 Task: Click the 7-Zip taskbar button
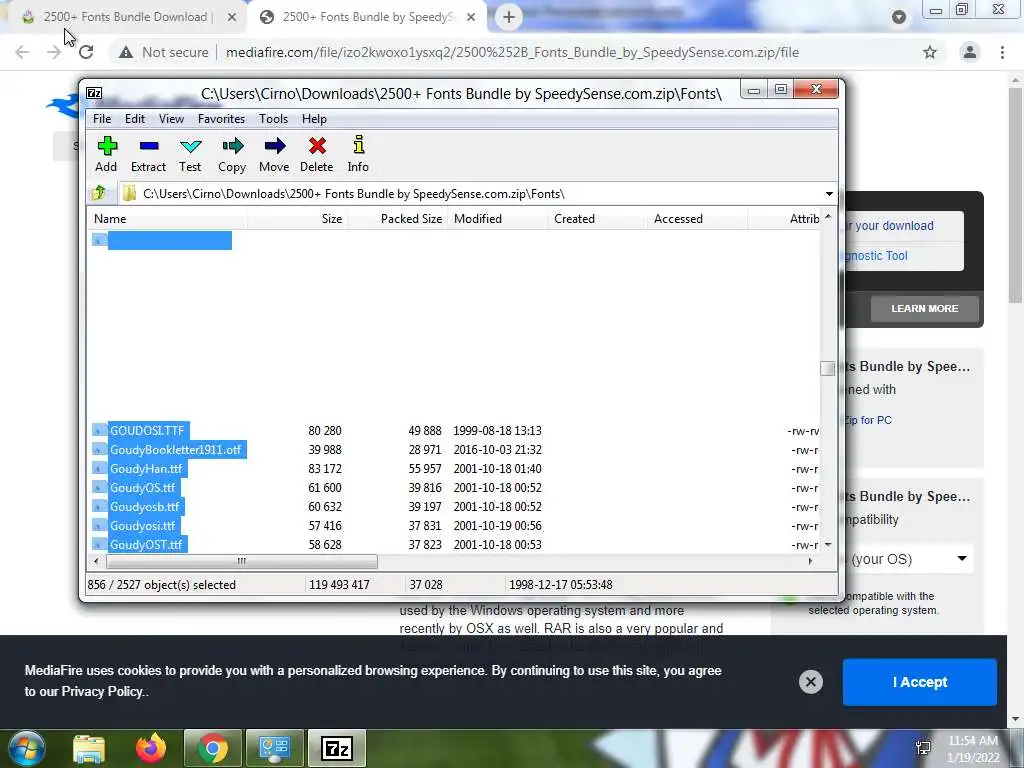tap(337, 748)
